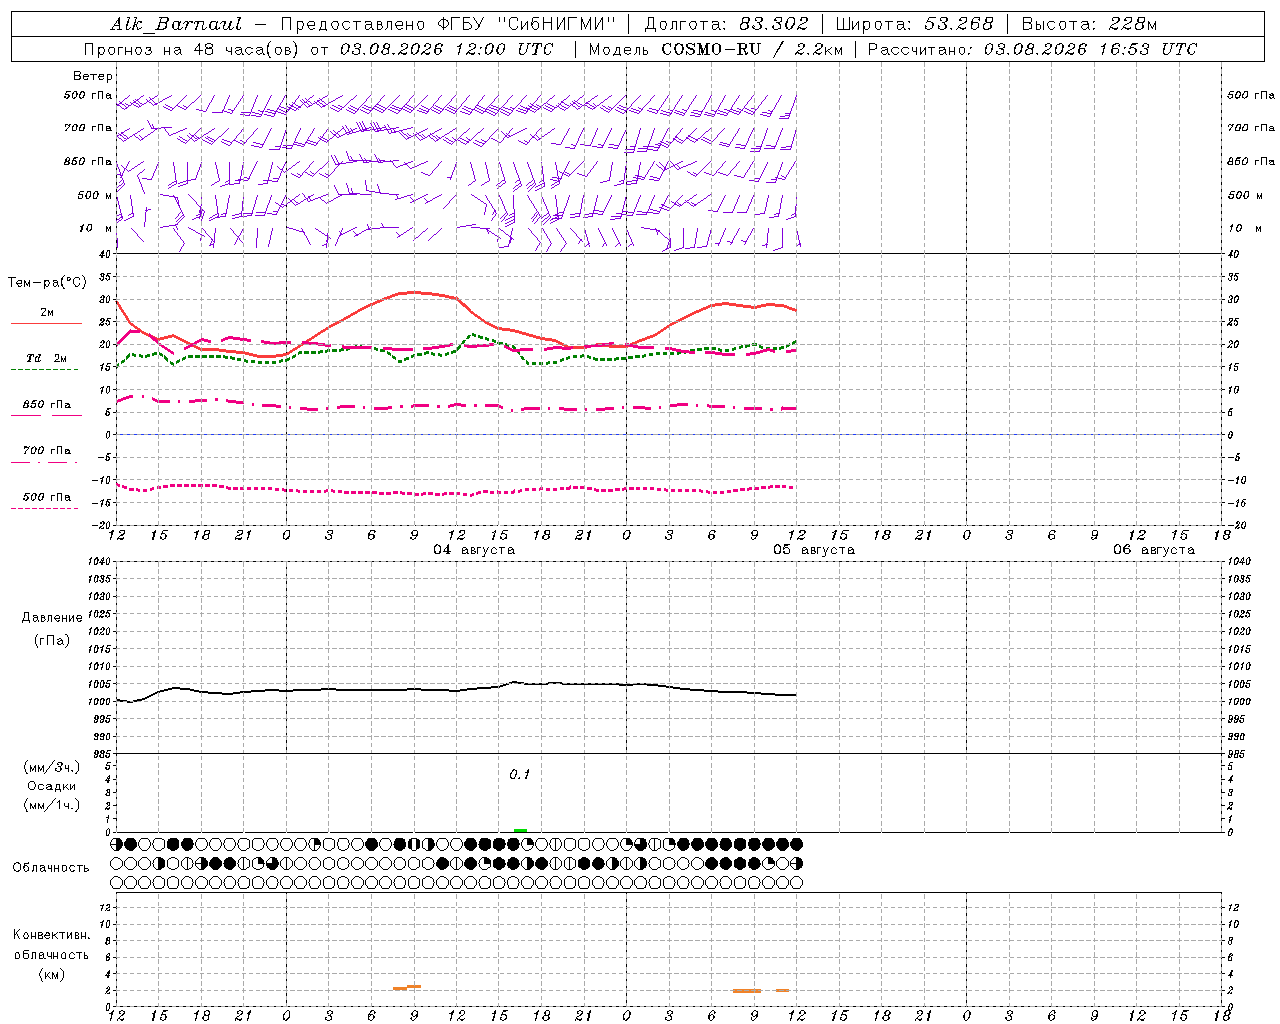
Task: Click the orange convective cloud bar near 04 августа
Action: [x=407, y=987]
